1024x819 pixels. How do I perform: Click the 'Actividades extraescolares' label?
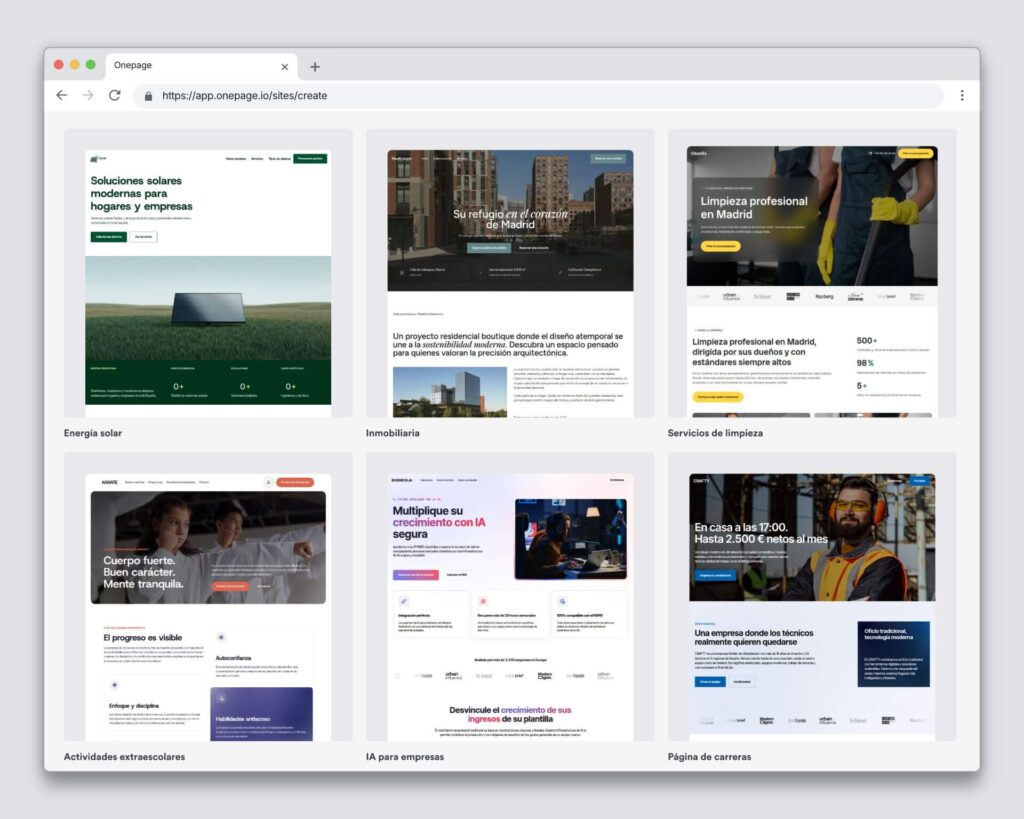click(x=124, y=757)
